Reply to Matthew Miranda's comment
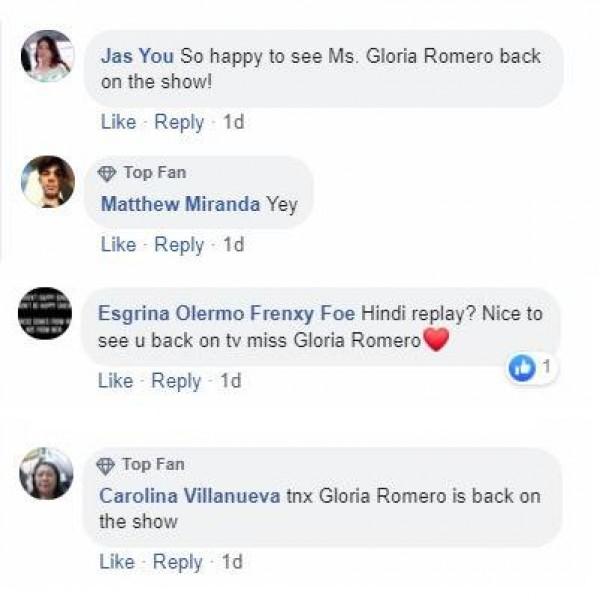 (x=179, y=245)
